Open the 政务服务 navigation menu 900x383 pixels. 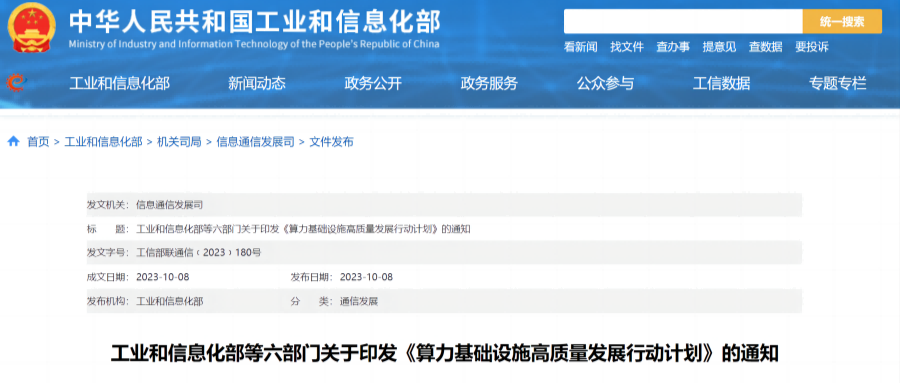tap(489, 84)
